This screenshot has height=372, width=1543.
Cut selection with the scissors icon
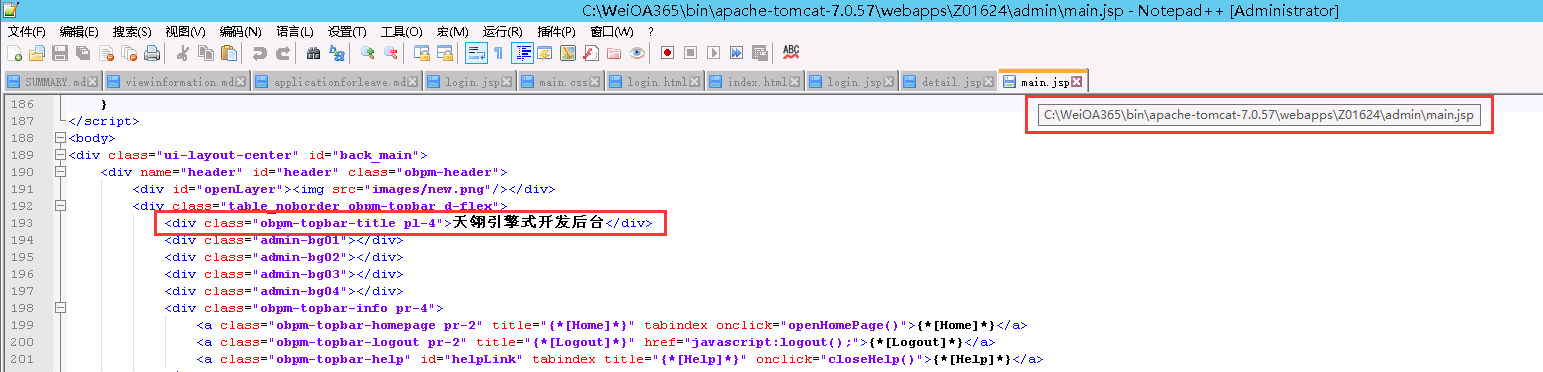[183, 53]
